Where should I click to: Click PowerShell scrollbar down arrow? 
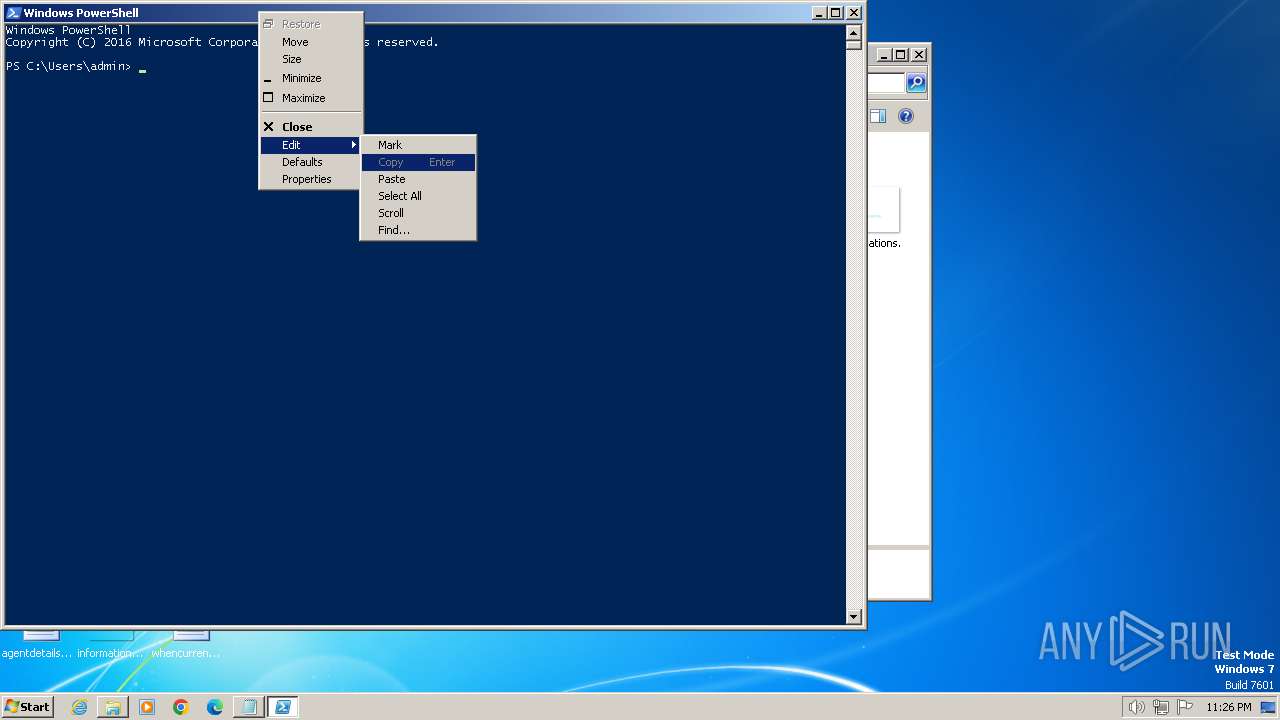[854, 617]
